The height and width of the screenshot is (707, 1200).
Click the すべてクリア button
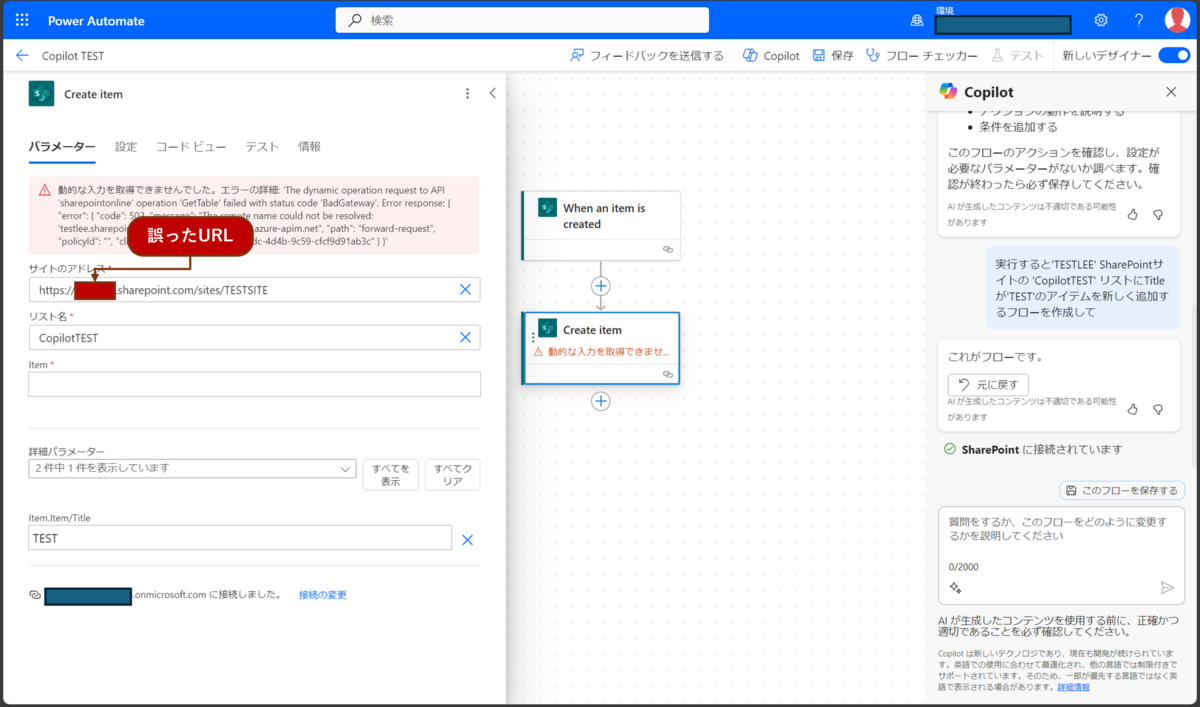pyautogui.click(x=452, y=475)
